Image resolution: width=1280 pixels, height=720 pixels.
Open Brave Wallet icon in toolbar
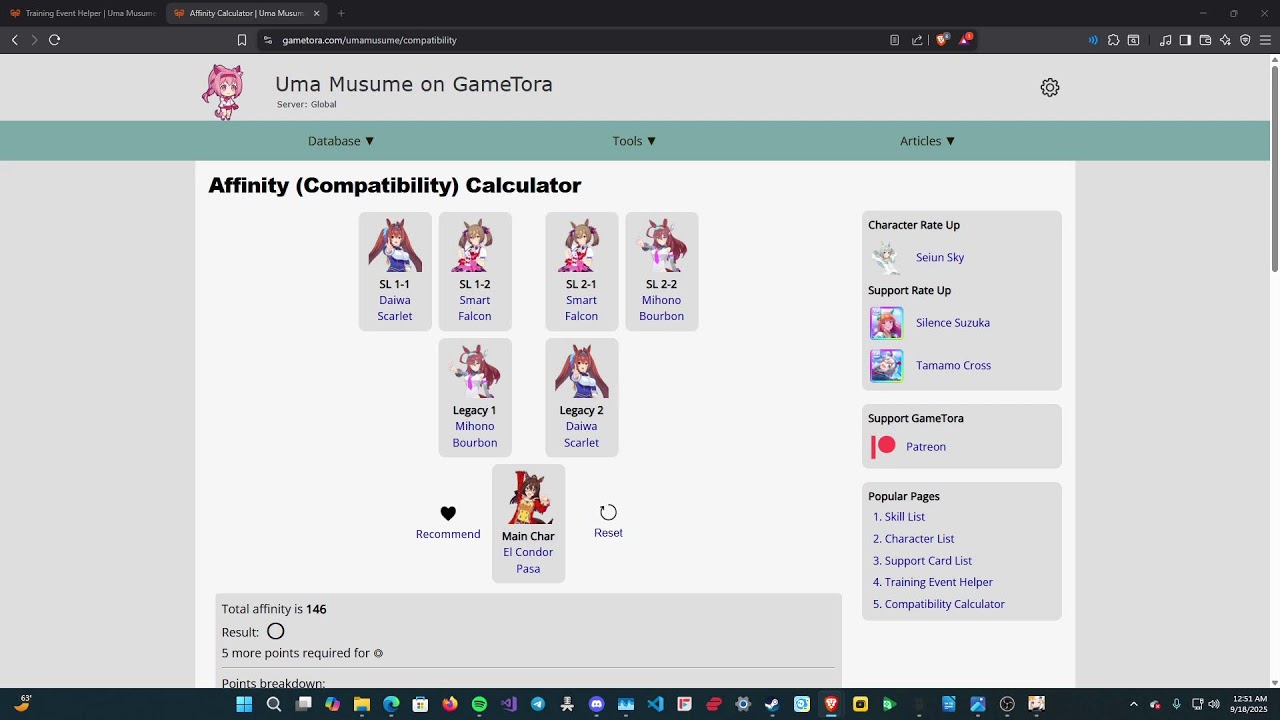[1205, 40]
